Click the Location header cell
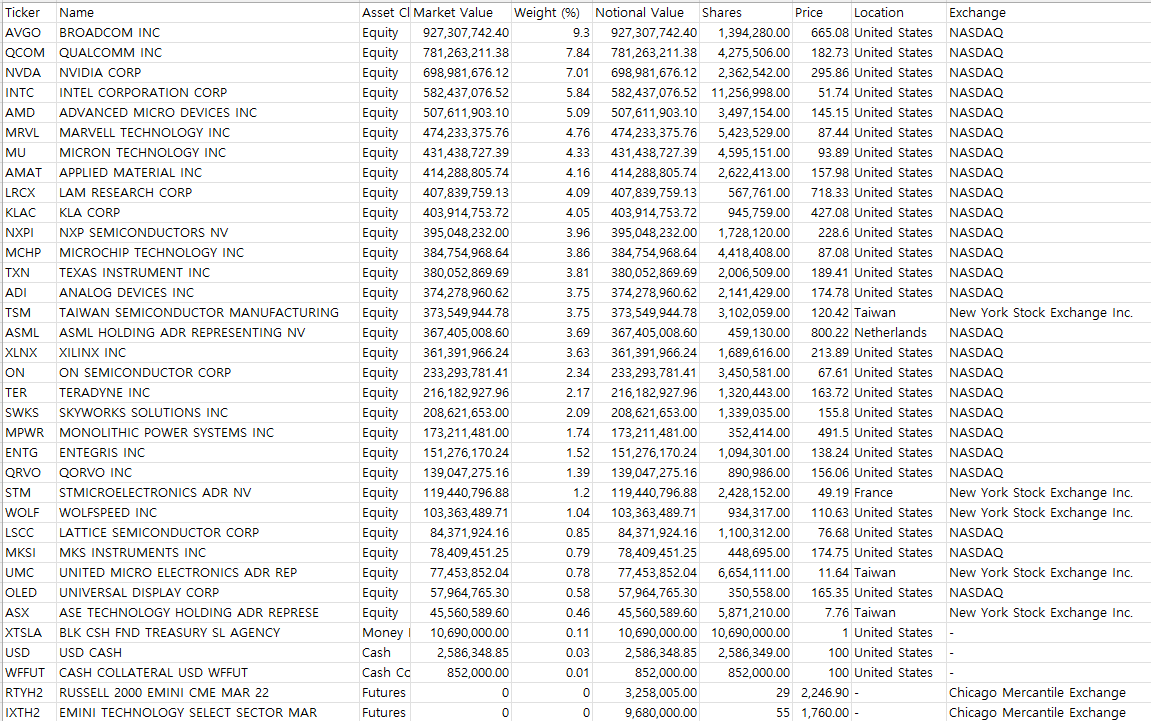The image size is (1151, 721). click(x=898, y=12)
